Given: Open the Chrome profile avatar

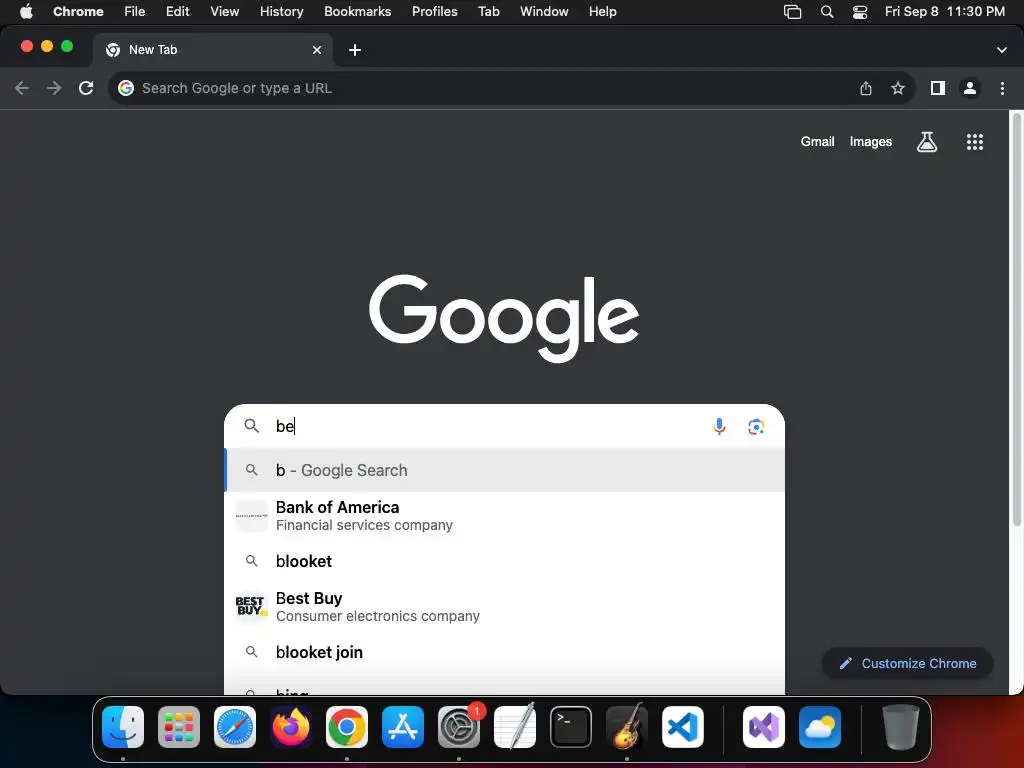Looking at the screenshot, I should [970, 88].
